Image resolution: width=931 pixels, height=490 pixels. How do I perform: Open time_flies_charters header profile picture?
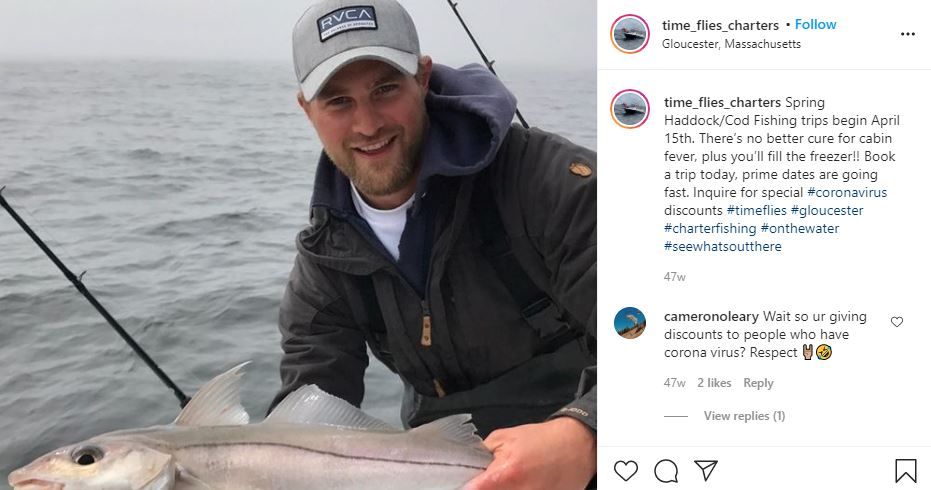[x=629, y=34]
